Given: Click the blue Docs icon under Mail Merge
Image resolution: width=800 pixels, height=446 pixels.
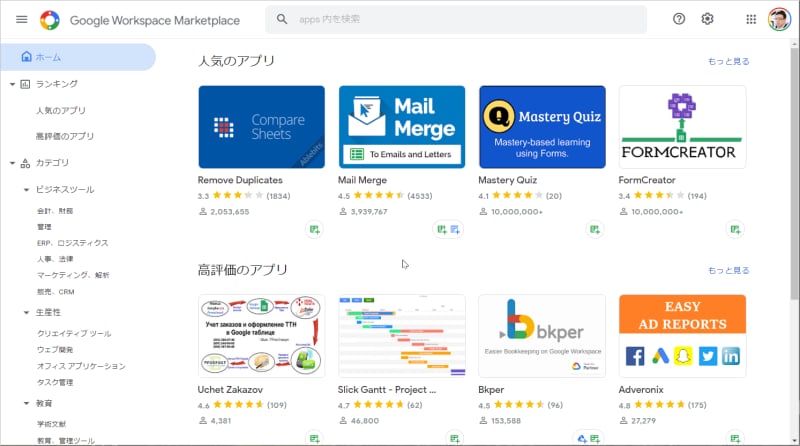Looking at the screenshot, I should click(455, 230).
